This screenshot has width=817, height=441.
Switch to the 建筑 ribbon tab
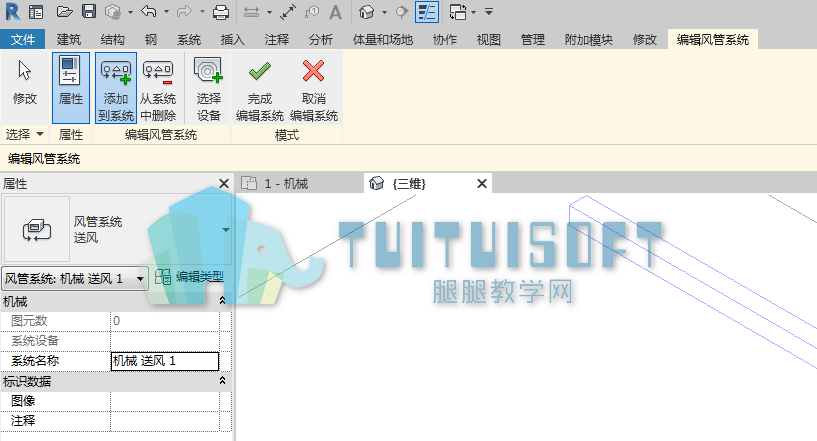(69, 40)
